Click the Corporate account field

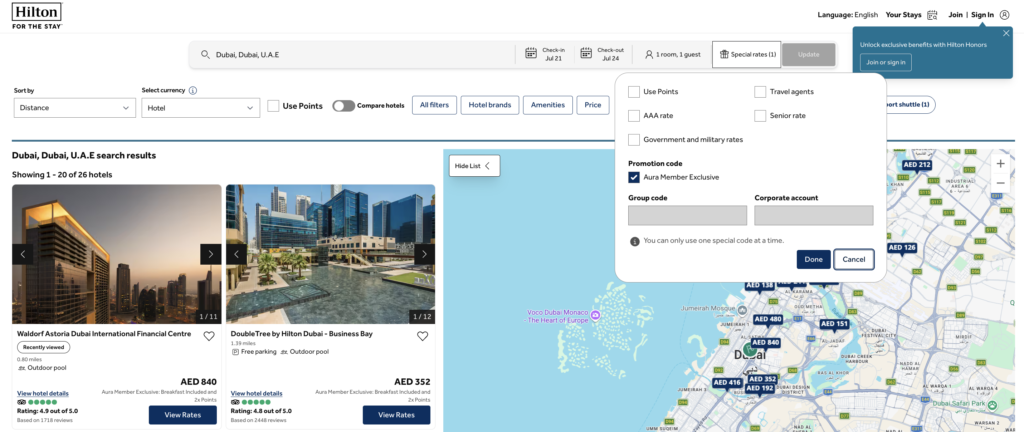pyautogui.click(x=814, y=215)
